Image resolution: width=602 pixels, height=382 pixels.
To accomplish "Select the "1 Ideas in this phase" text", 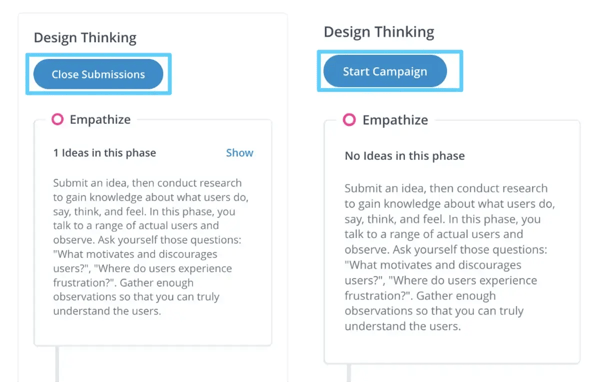I will click(104, 153).
